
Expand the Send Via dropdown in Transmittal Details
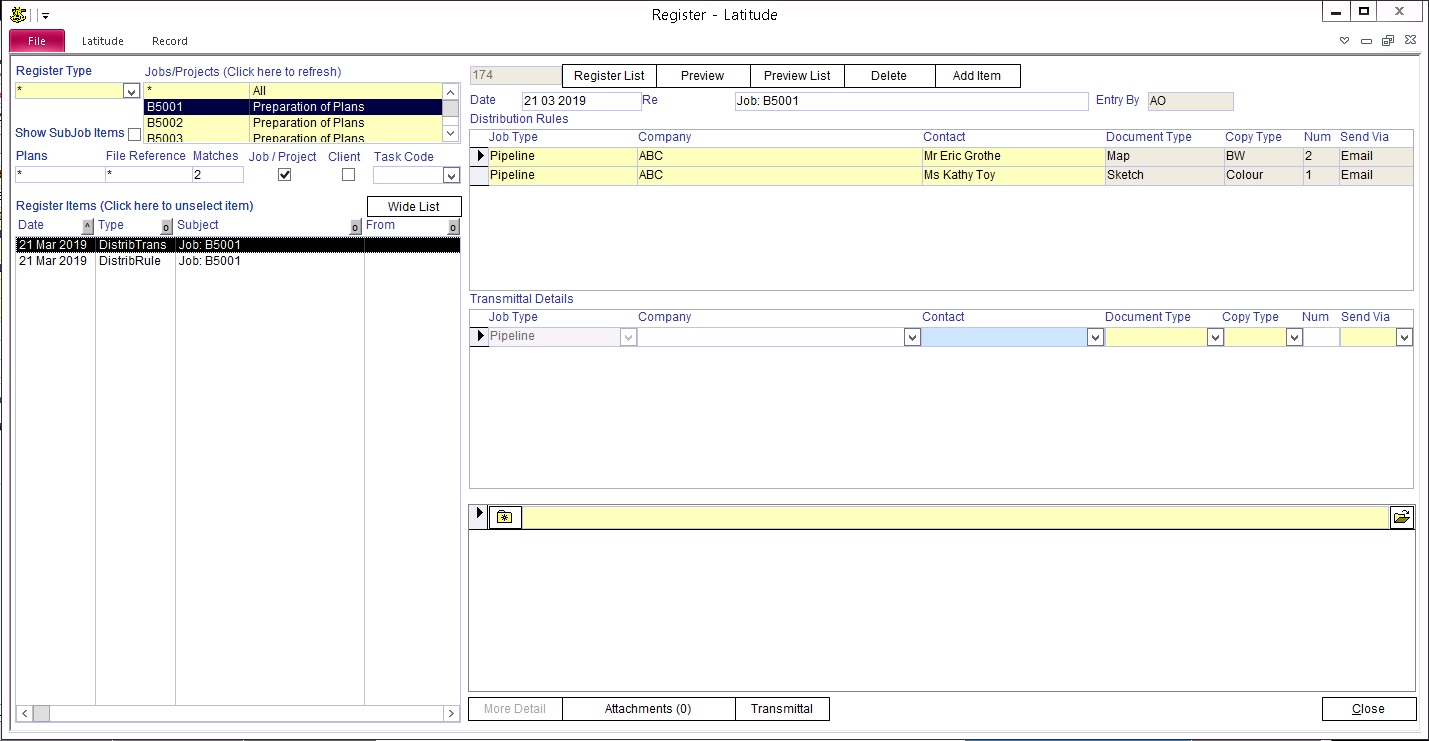pos(1404,338)
